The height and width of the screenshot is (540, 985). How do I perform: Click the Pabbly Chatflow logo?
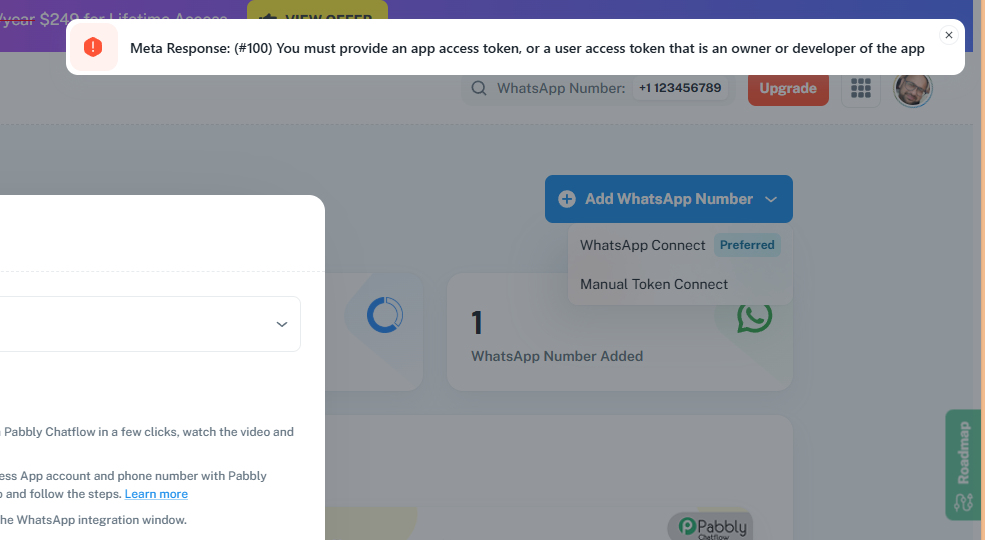click(710, 527)
